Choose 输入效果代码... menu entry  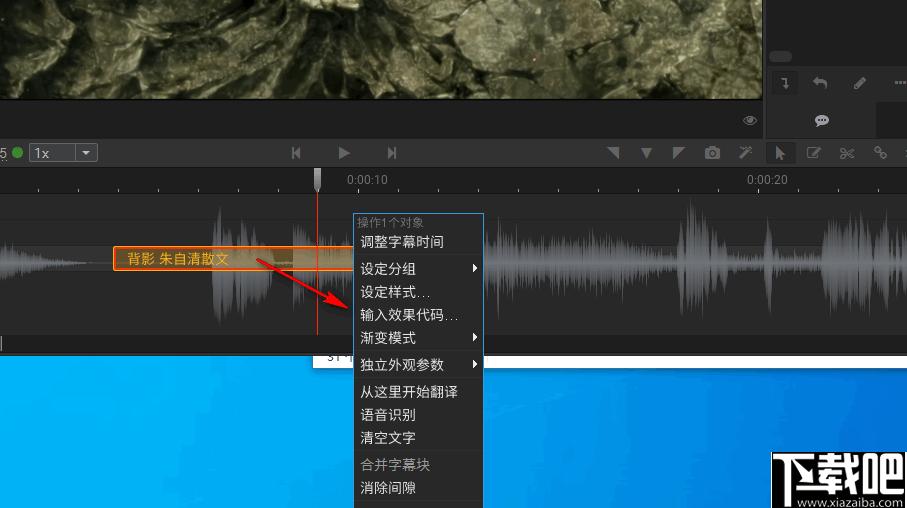tap(418, 315)
